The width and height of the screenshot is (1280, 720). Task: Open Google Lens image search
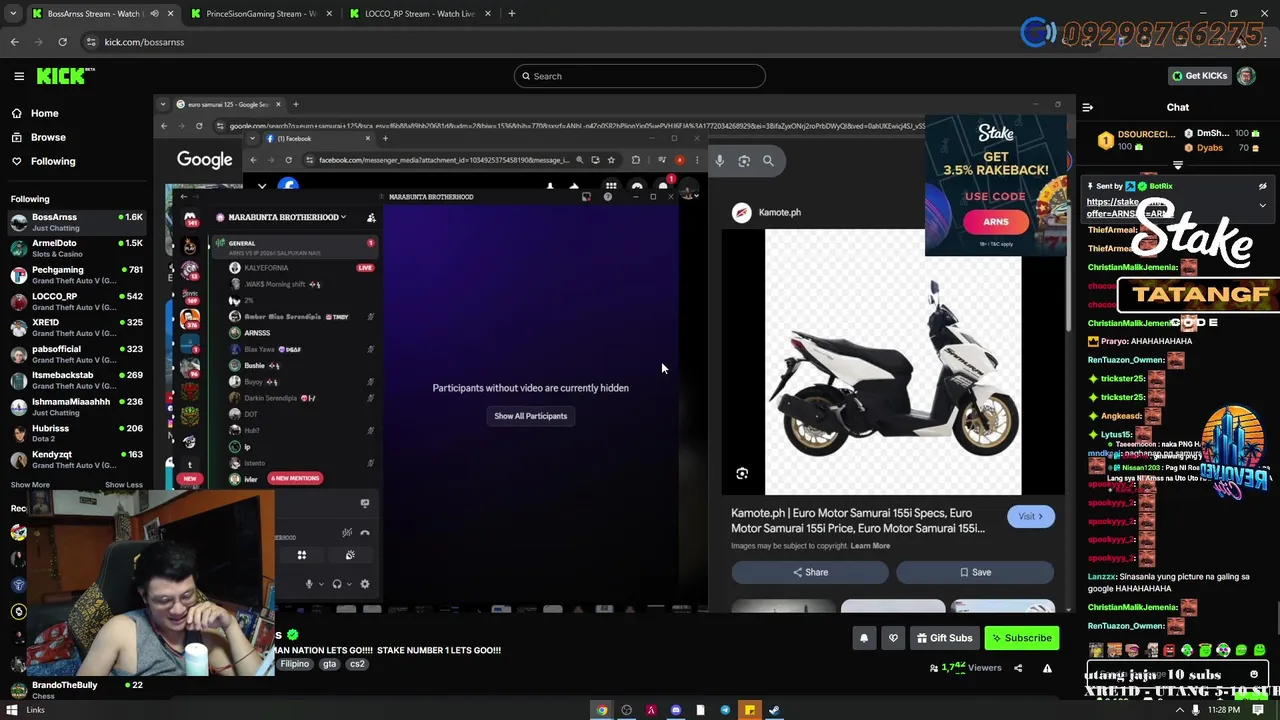coord(744,160)
